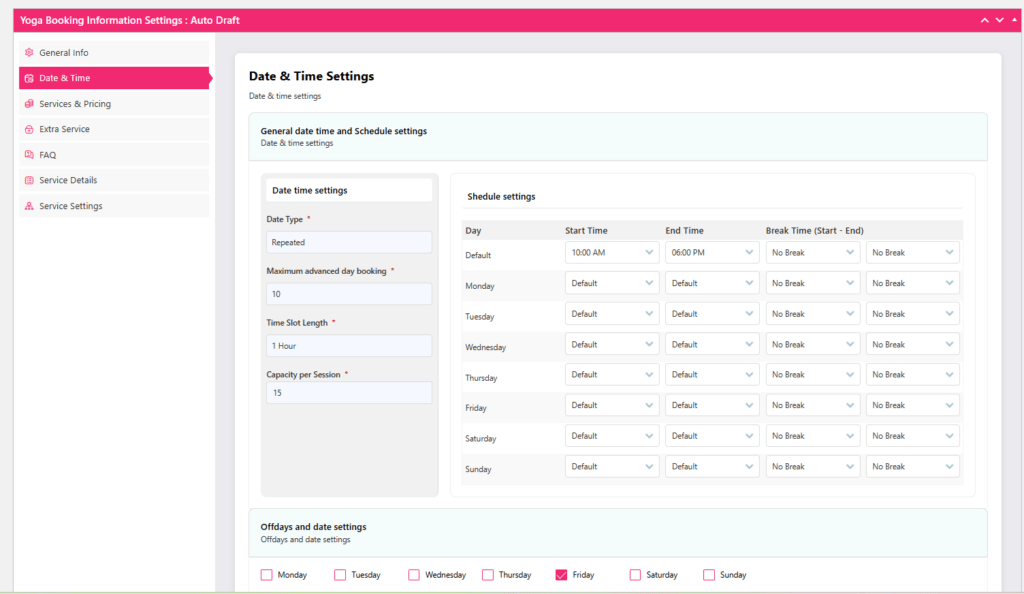Click the Service Details icon
1024x594 pixels.
pos(29,180)
